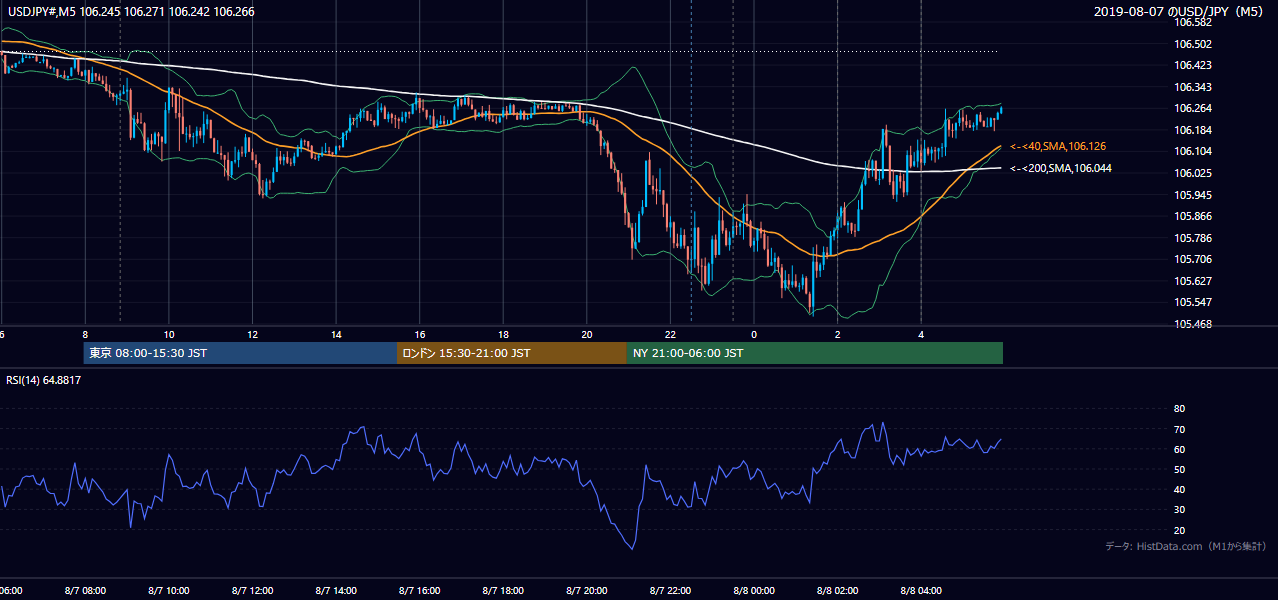Image resolution: width=1278 pixels, height=600 pixels.
Task: Click the 105.627 price axis label
Action: [x=1193, y=281]
